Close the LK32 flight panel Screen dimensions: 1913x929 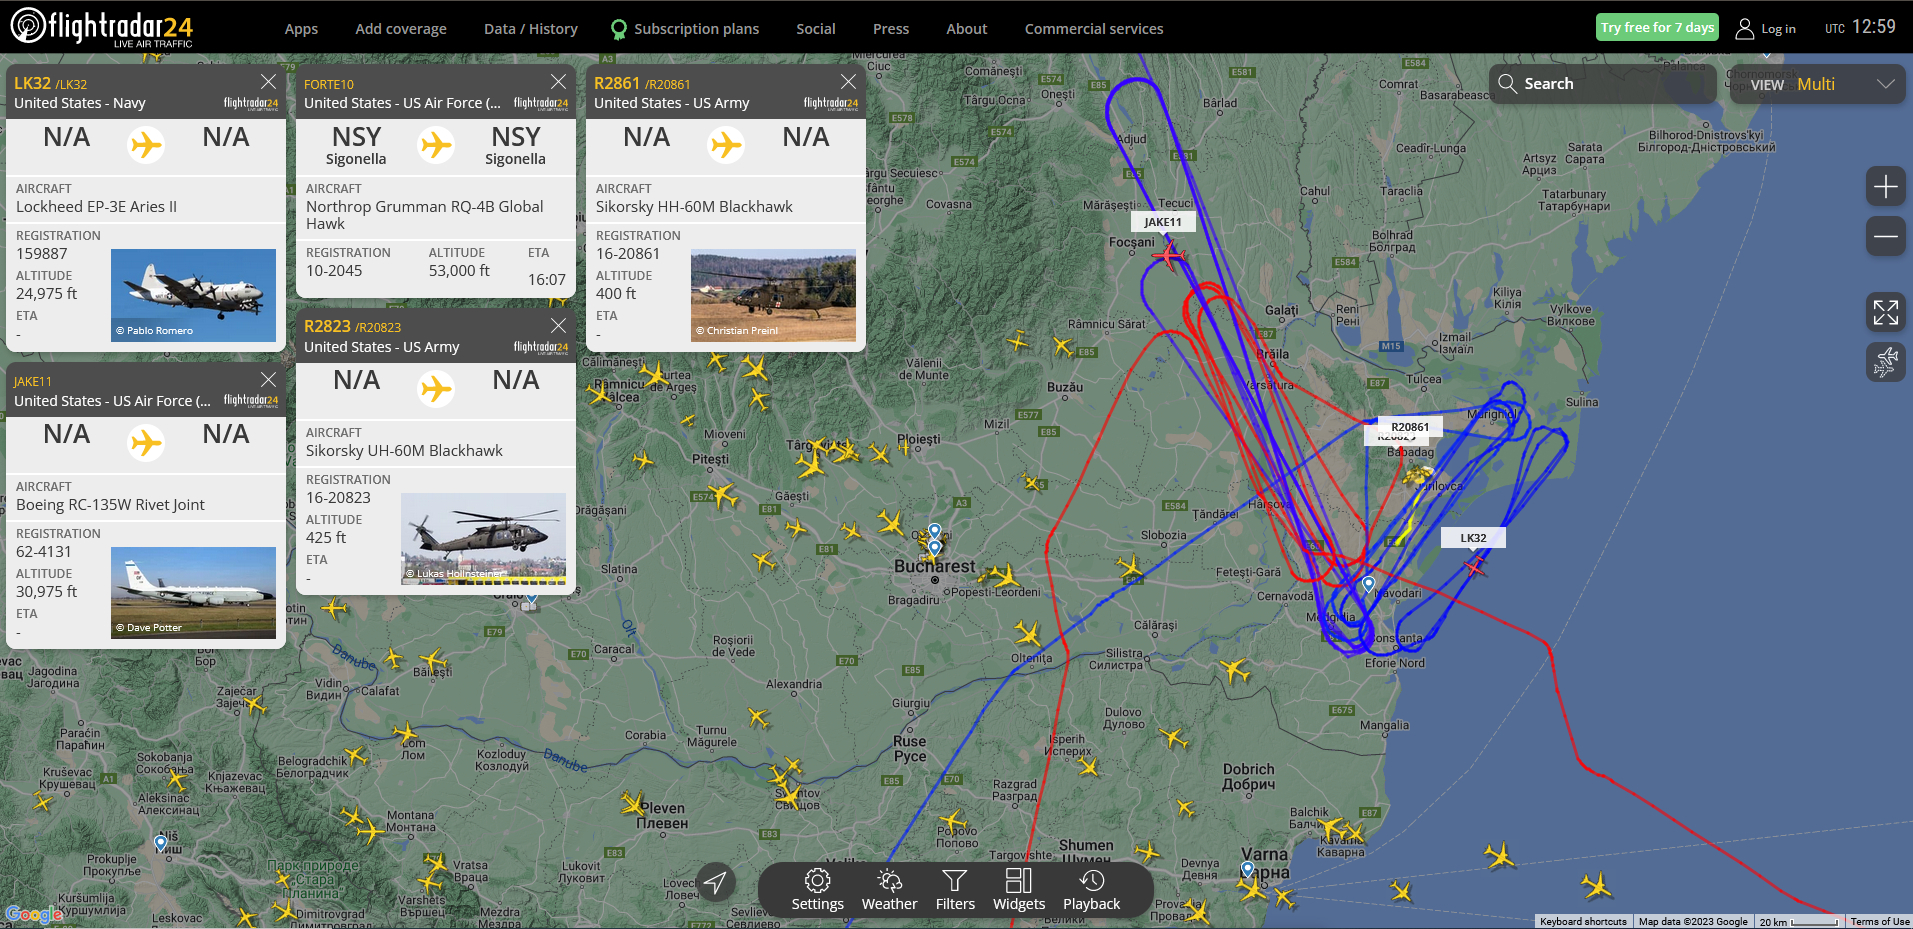pyautogui.click(x=268, y=82)
